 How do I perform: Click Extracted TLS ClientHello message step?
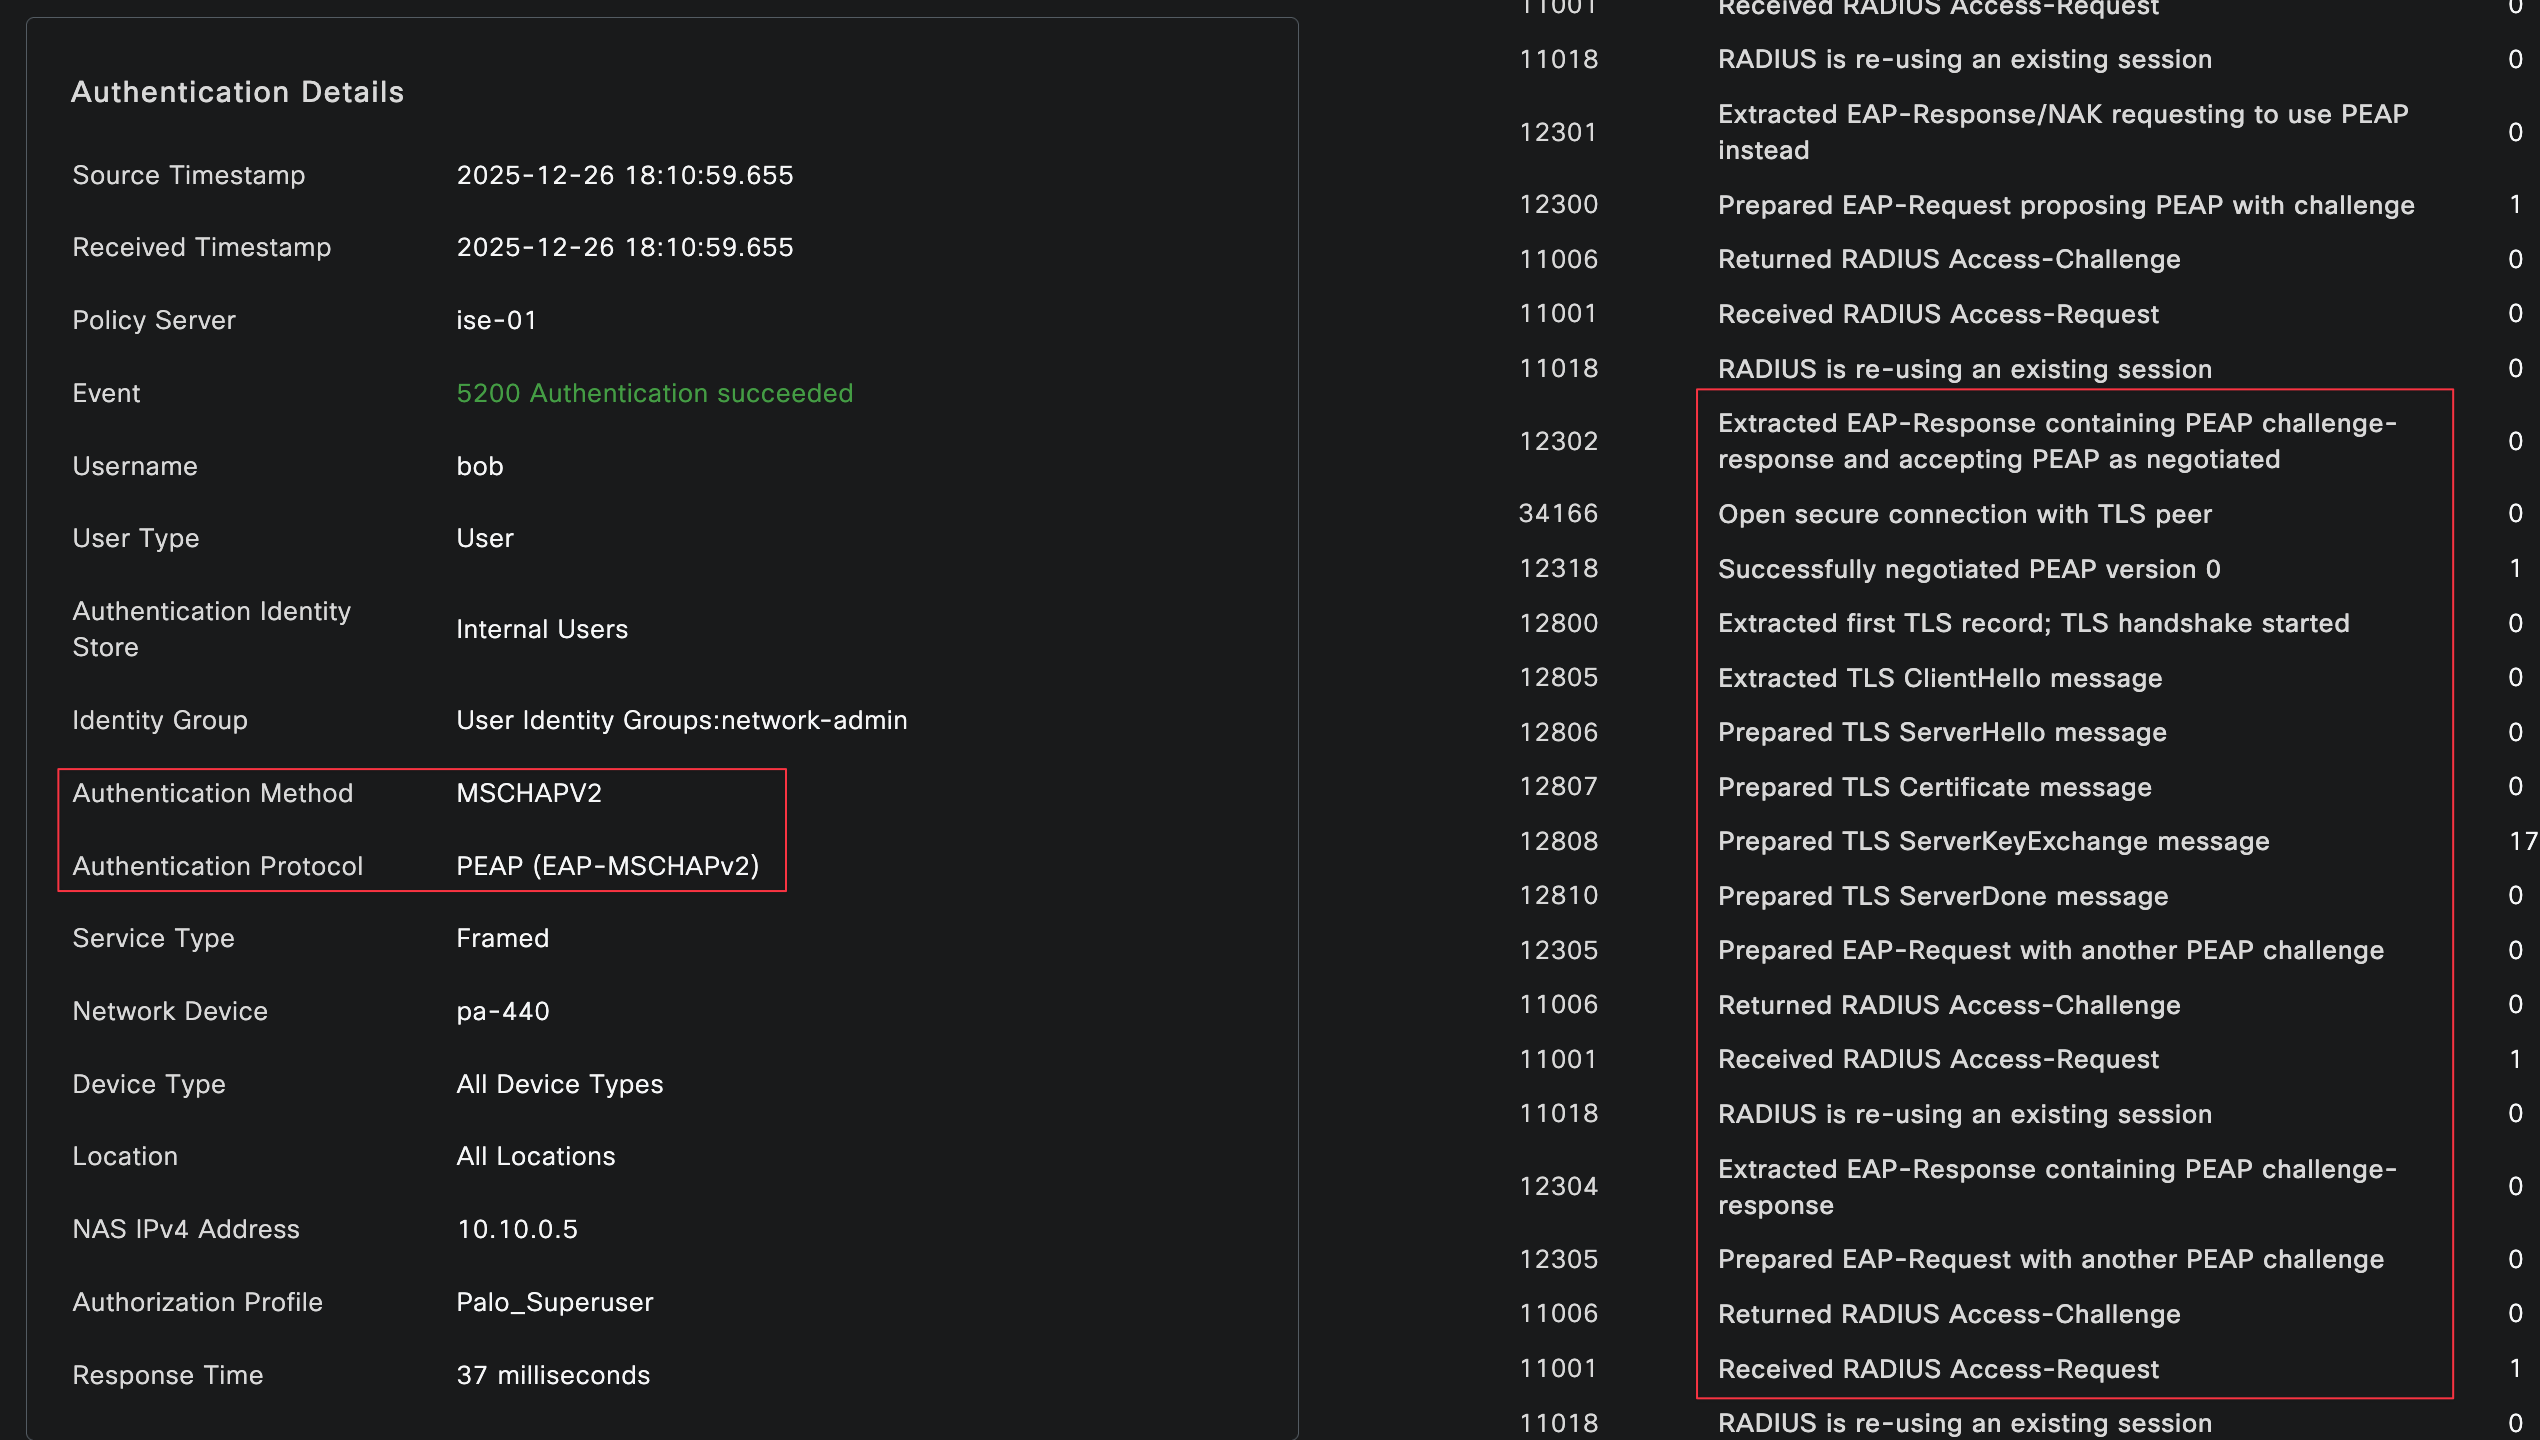pos(1939,678)
